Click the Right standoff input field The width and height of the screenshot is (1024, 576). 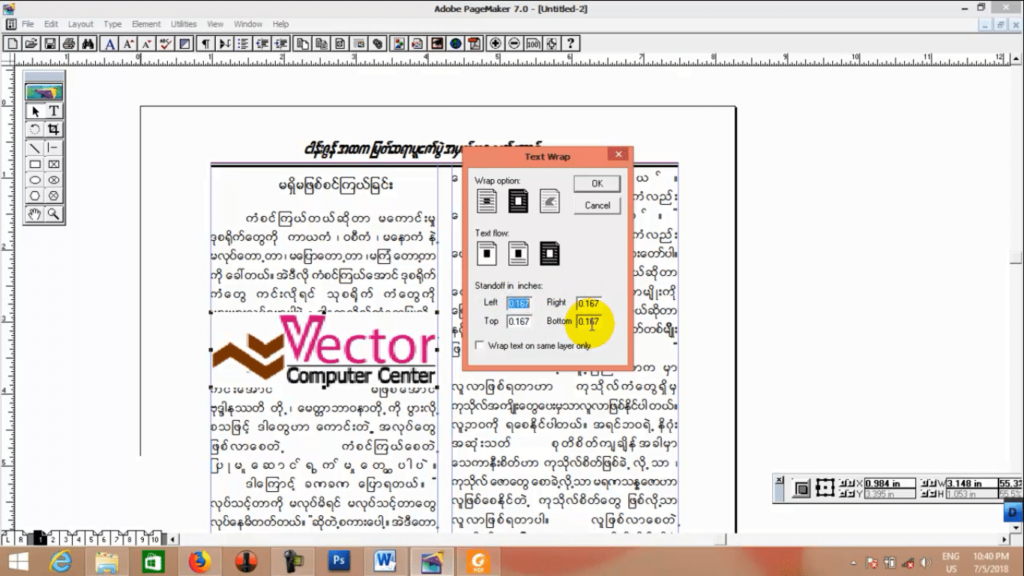pos(588,303)
